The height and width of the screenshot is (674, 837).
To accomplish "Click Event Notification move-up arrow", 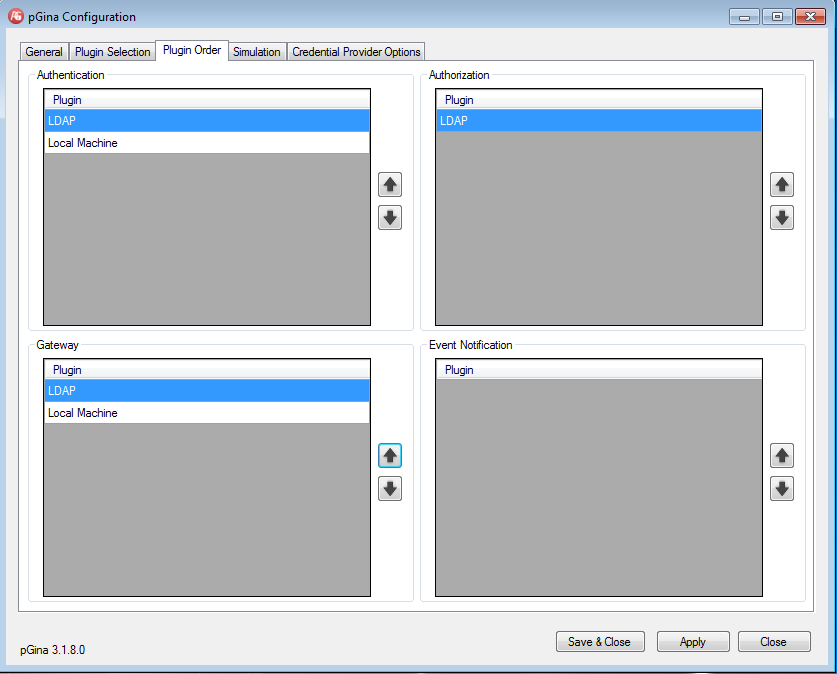I will (781, 456).
